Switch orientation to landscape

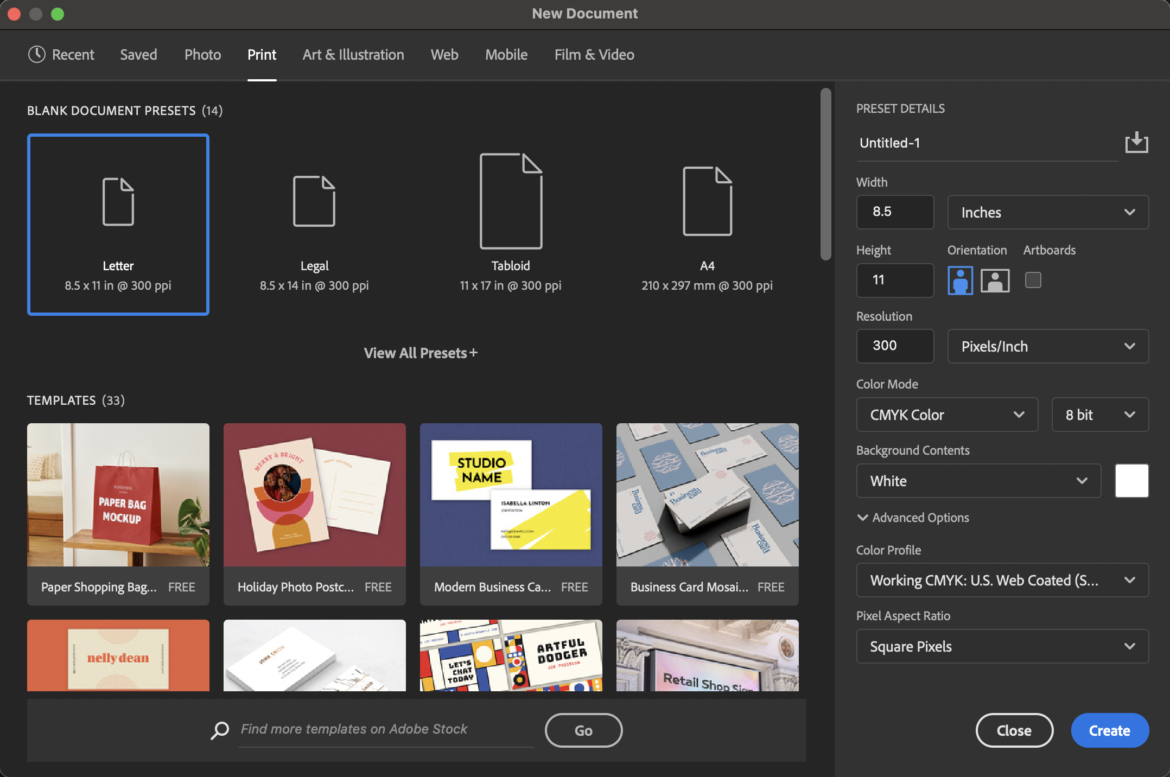[x=995, y=280]
